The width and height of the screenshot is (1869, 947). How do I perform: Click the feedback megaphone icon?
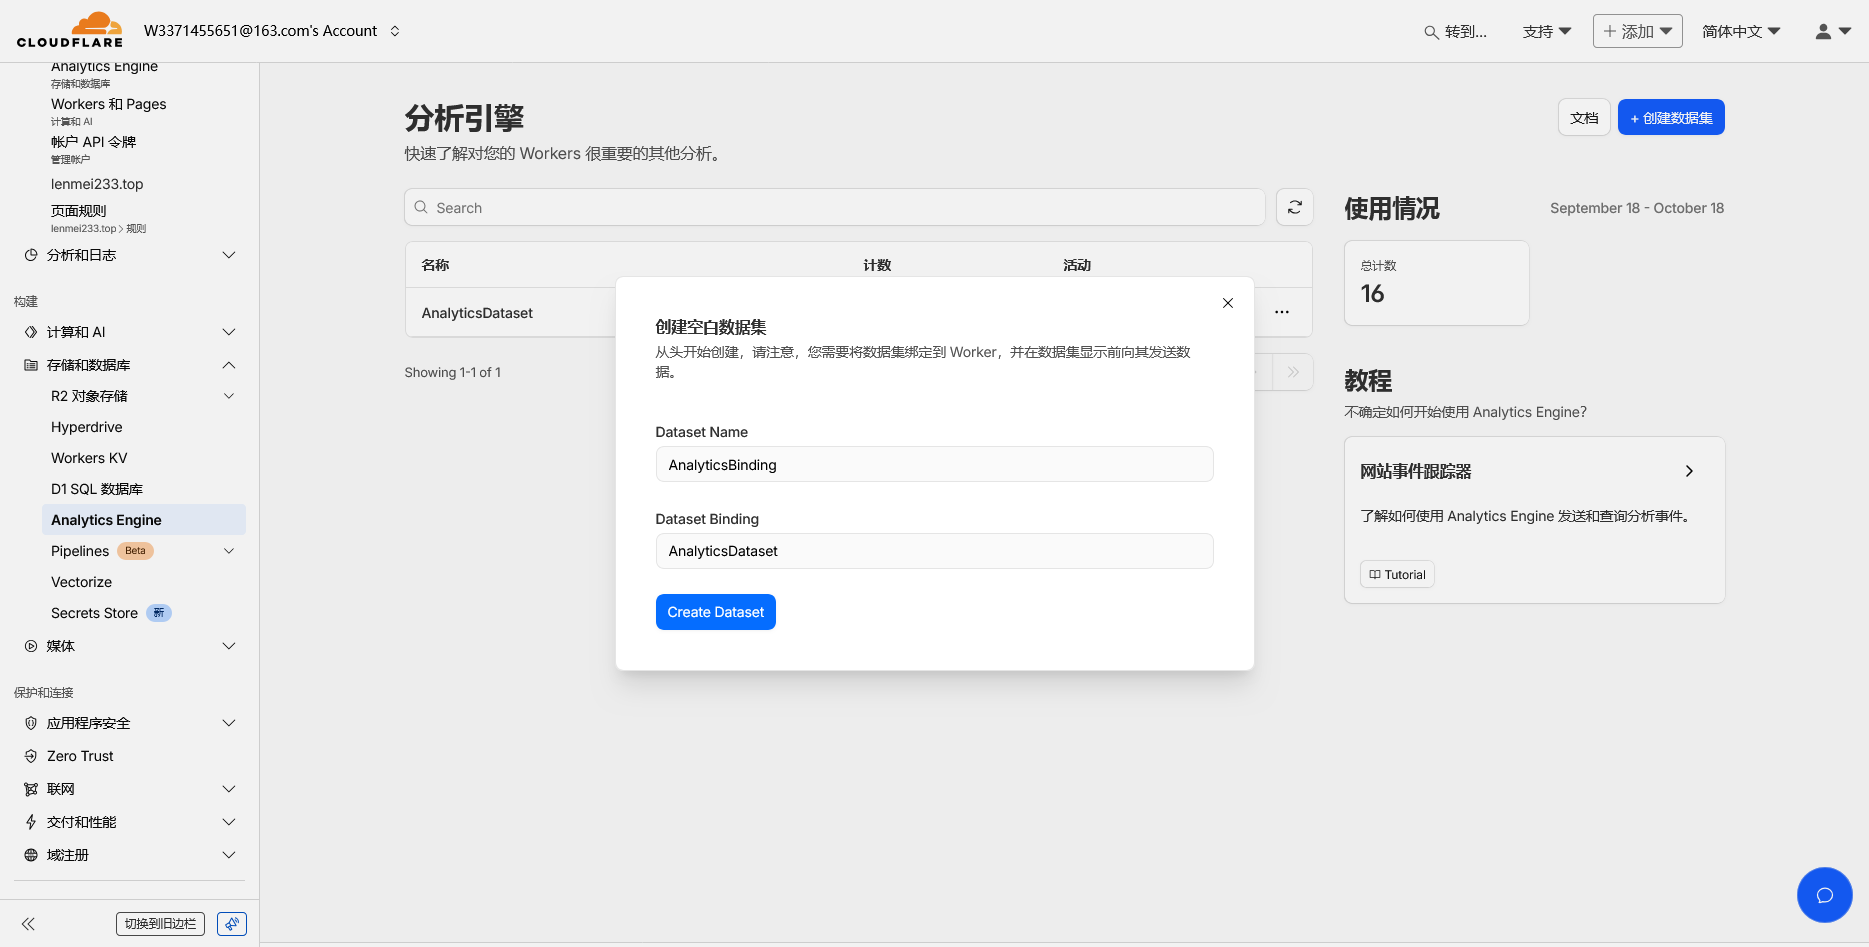tap(231, 923)
